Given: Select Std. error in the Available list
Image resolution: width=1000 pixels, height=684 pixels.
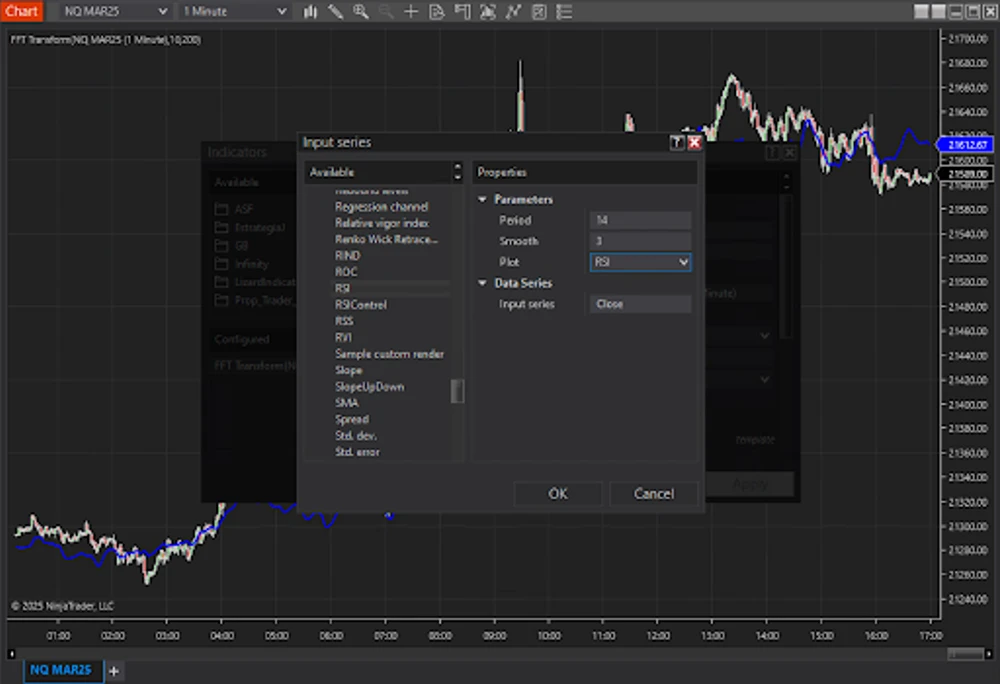Looking at the screenshot, I should [x=357, y=452].
